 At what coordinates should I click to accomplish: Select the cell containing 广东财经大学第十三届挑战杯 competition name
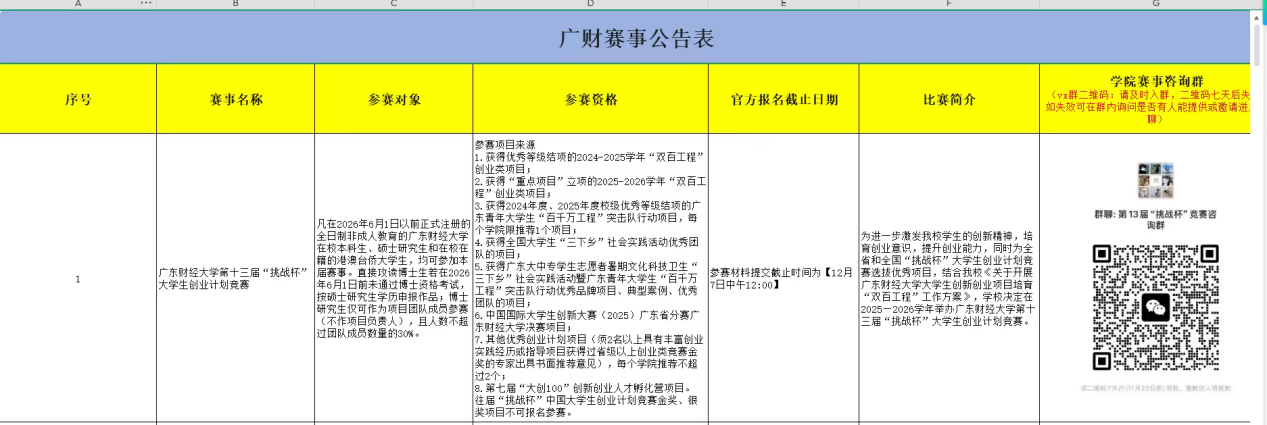tap(236, 278)
